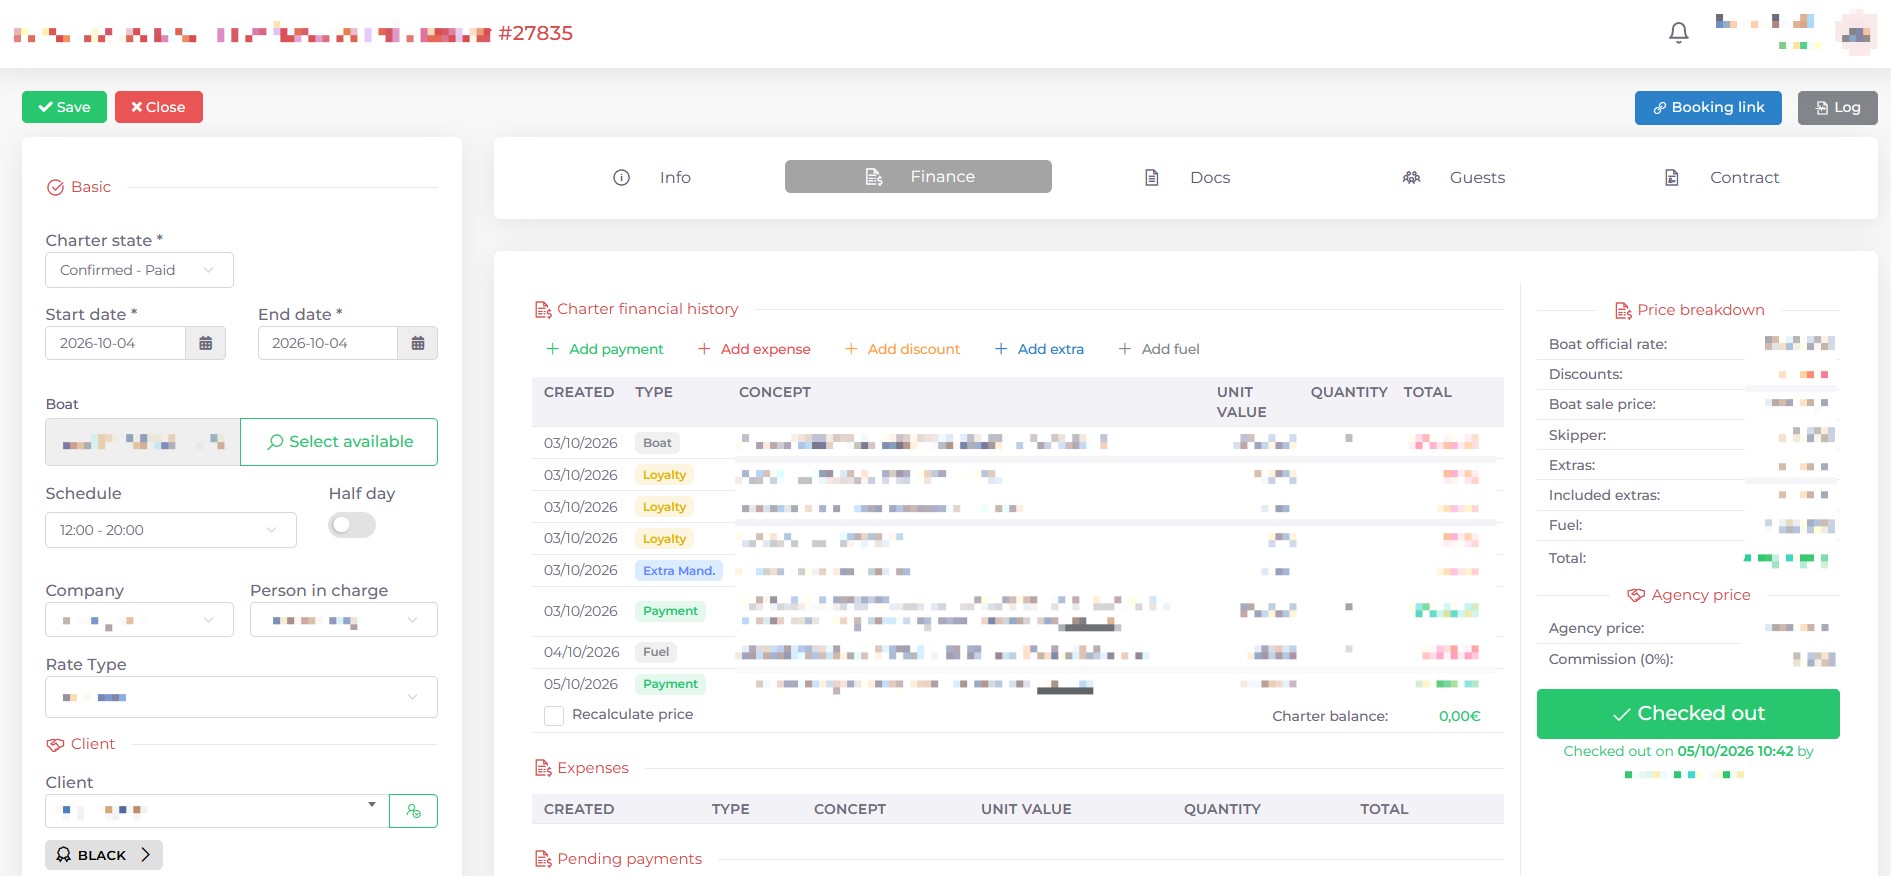Open the Company dropdown
1891x876 pixels.
pos(139,620)
